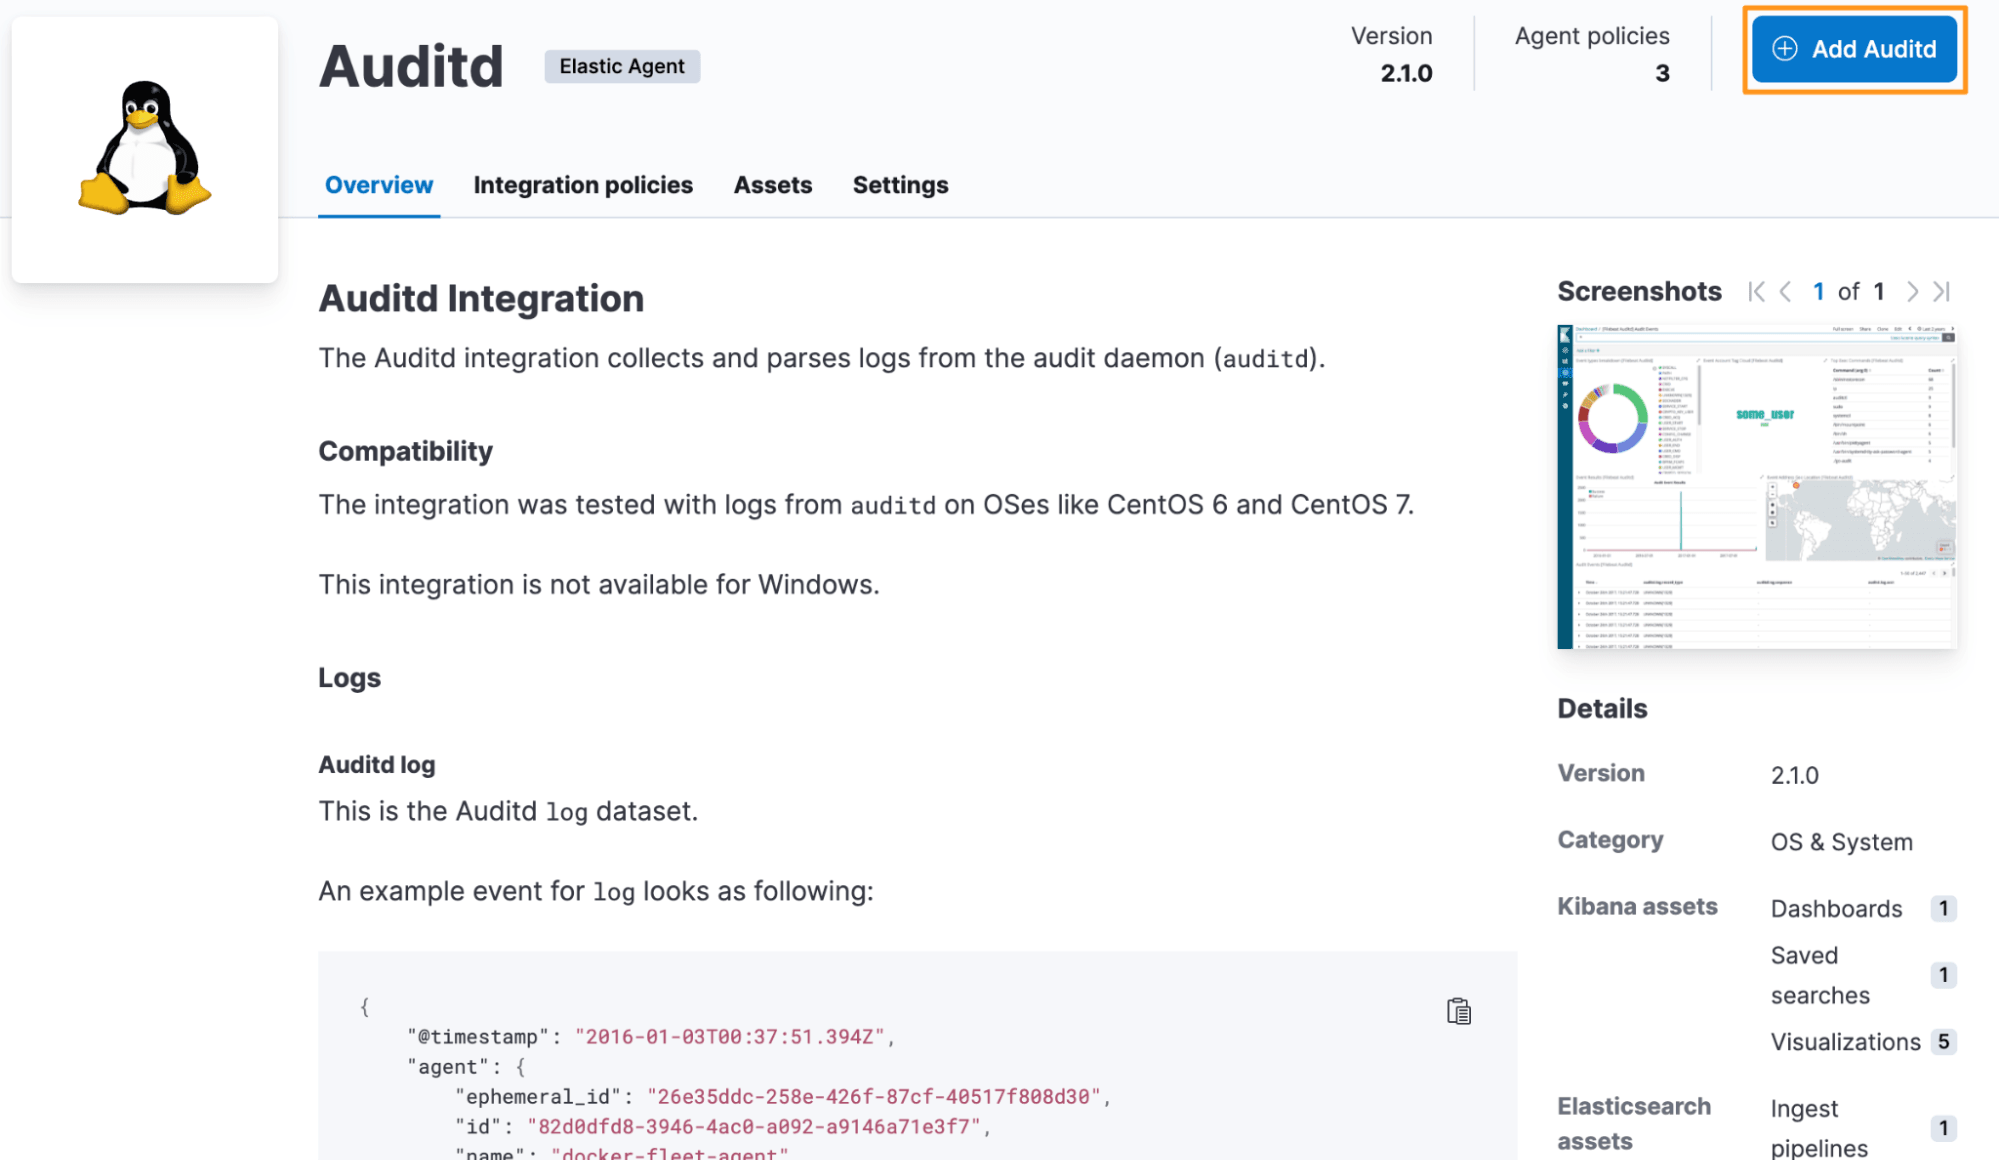Open the Settings tab
Image resolution: width=1999 pixels, height=1160 pixels.
click(900, 185)
